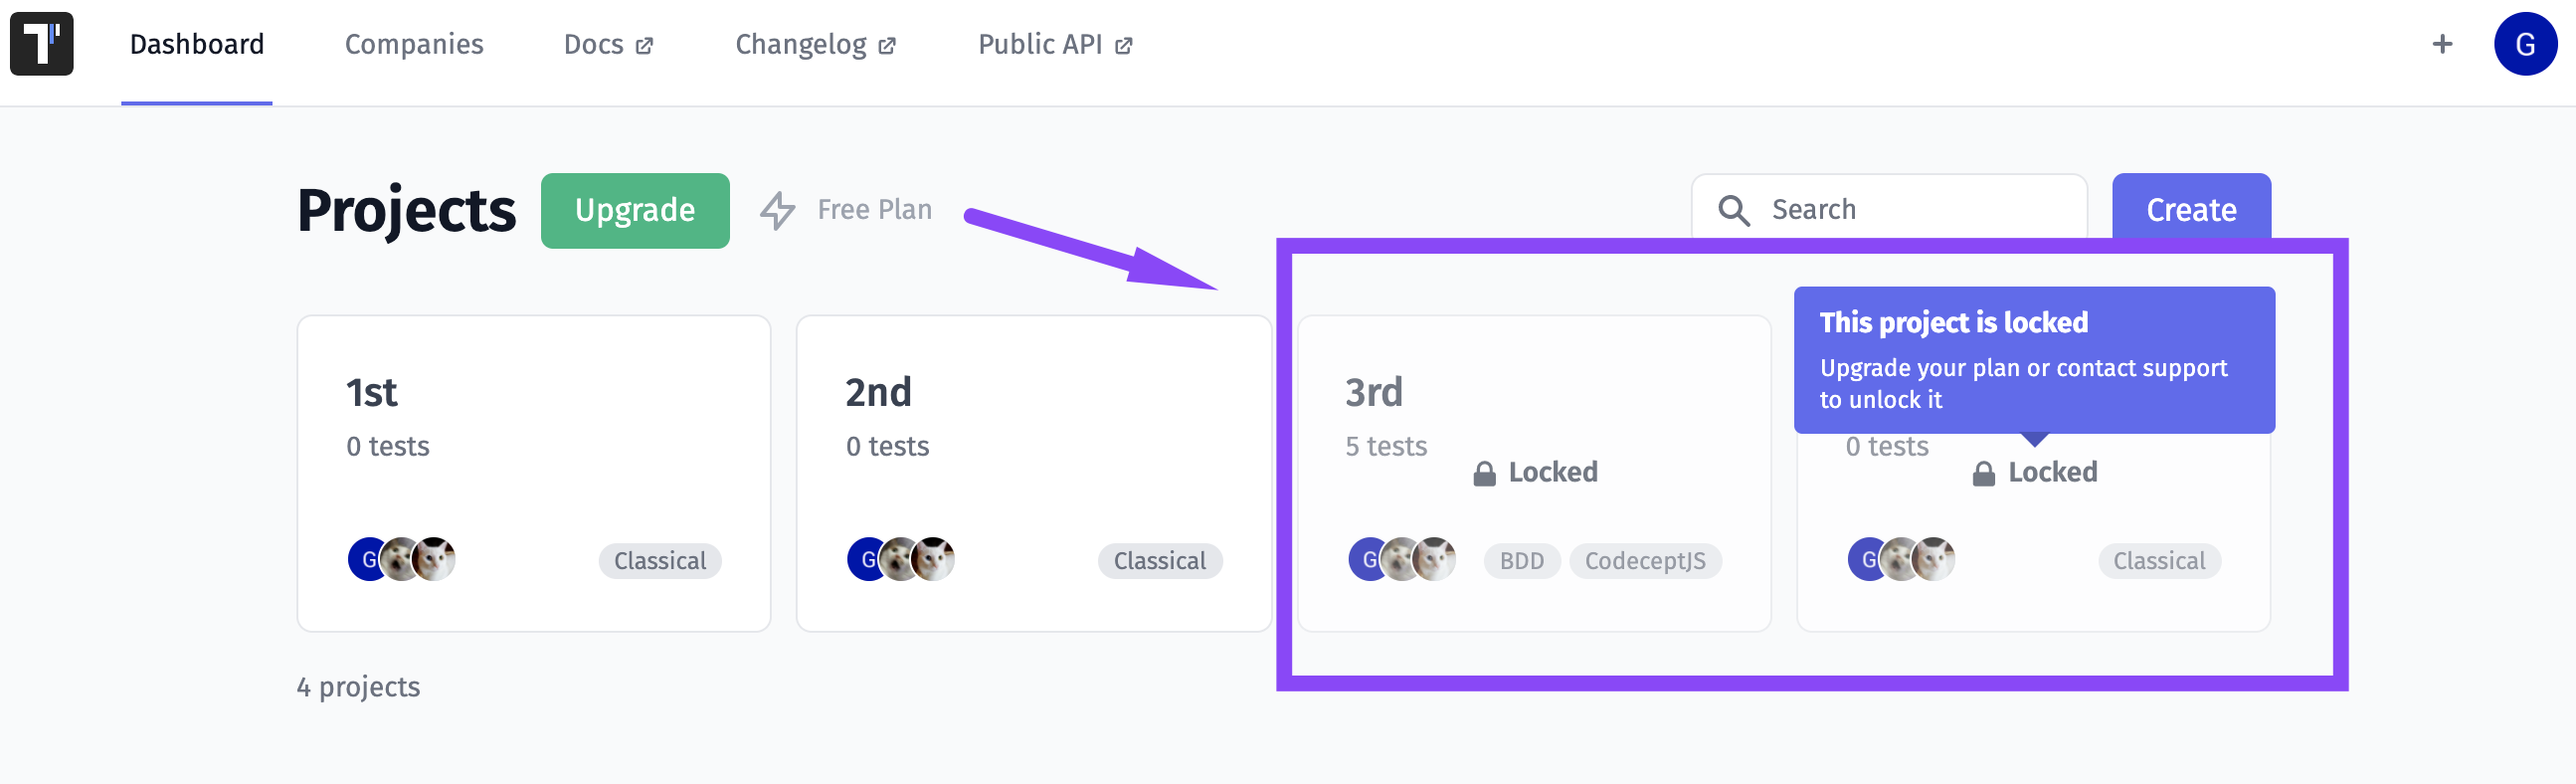Click the lock icon on 3rd project
The width and height of the screenshot is (2576, 784).
(1484, 473)
